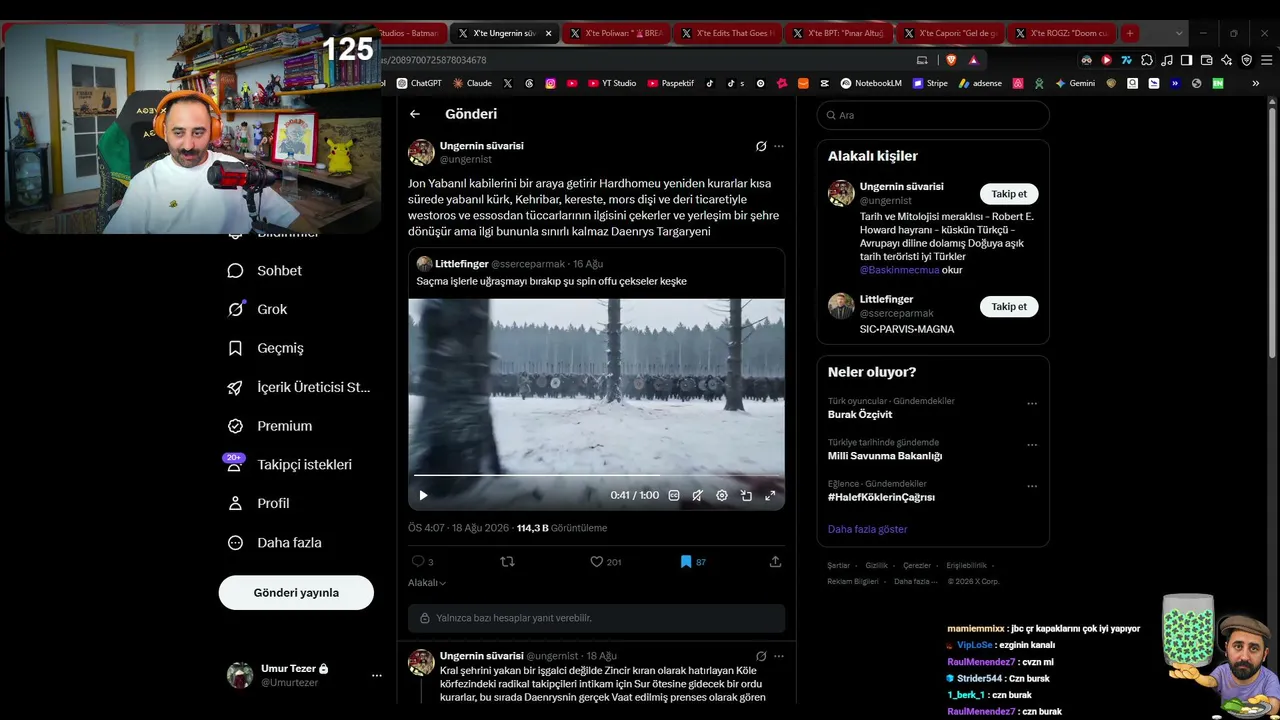The width and height of the screenshot is (1280, 720).
Task: Open the Gemini bookmark
Action: tap(1075, 83)
